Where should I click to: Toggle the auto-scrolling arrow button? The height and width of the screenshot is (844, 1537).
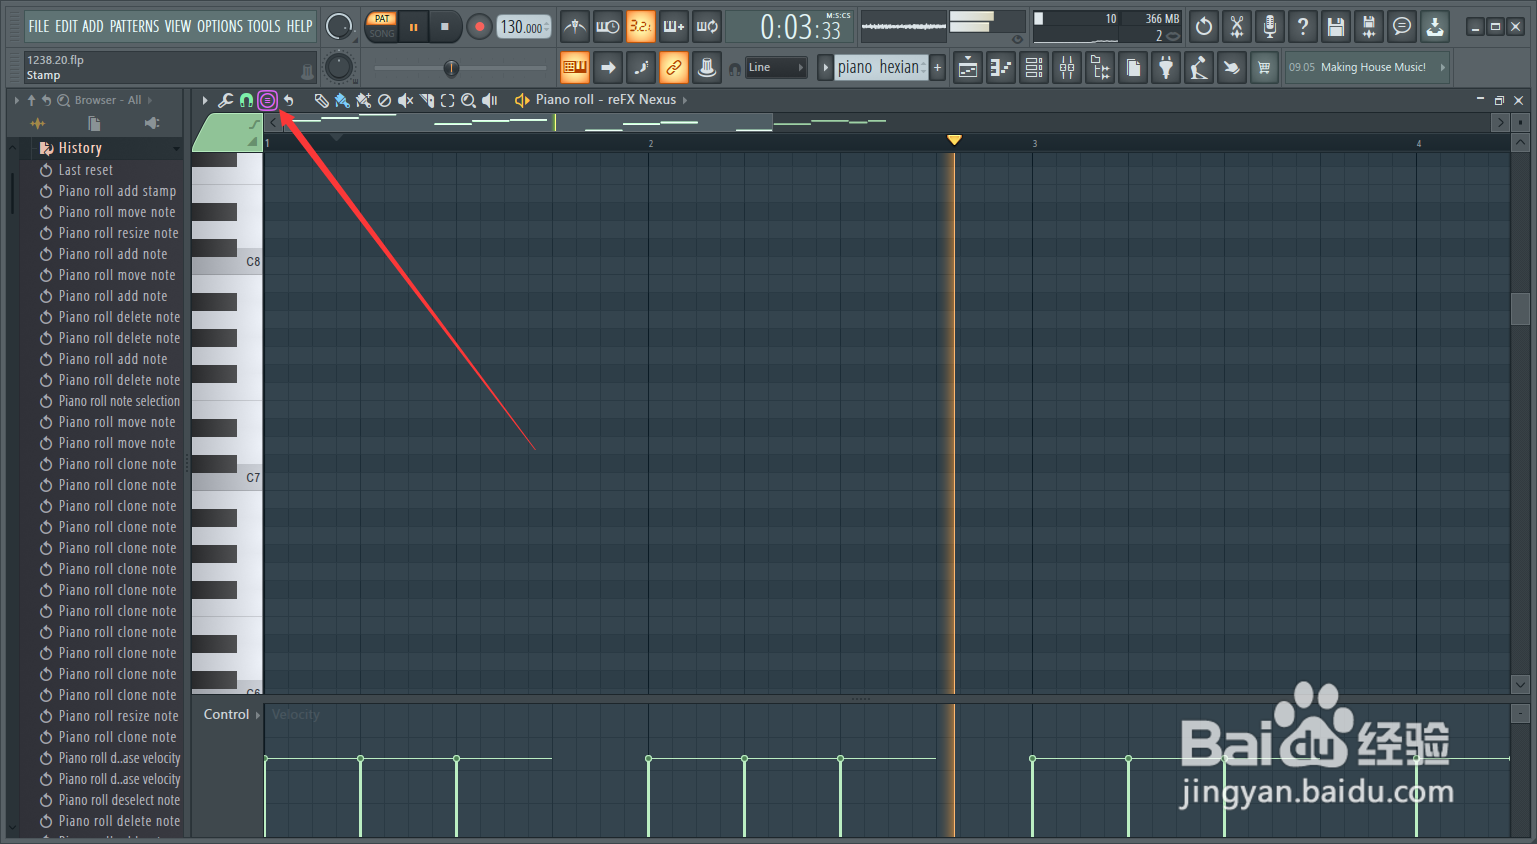[x=607, y=68]
